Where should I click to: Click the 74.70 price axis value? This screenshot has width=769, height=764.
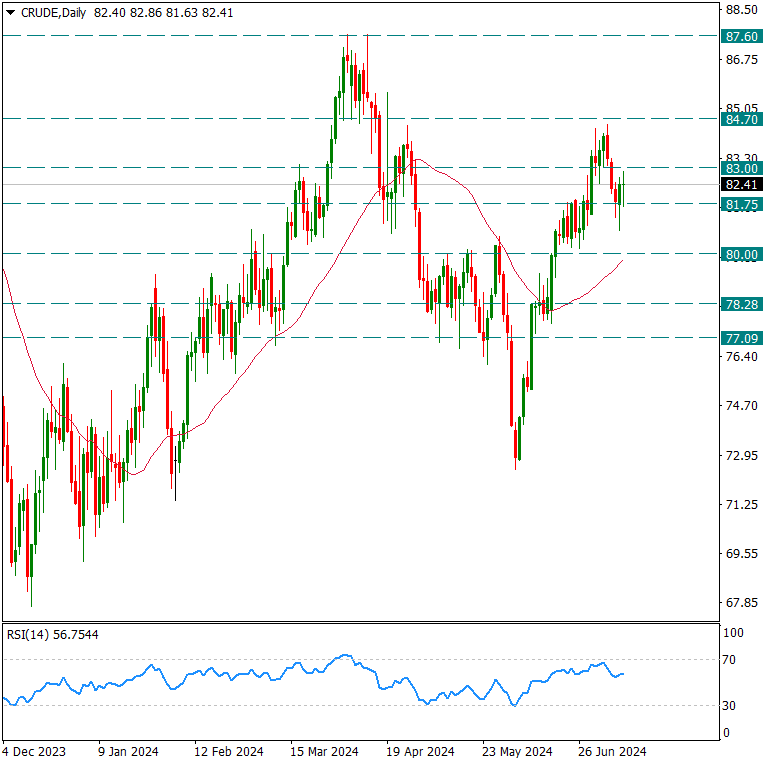pyautogui.click(x=742, y=406)
